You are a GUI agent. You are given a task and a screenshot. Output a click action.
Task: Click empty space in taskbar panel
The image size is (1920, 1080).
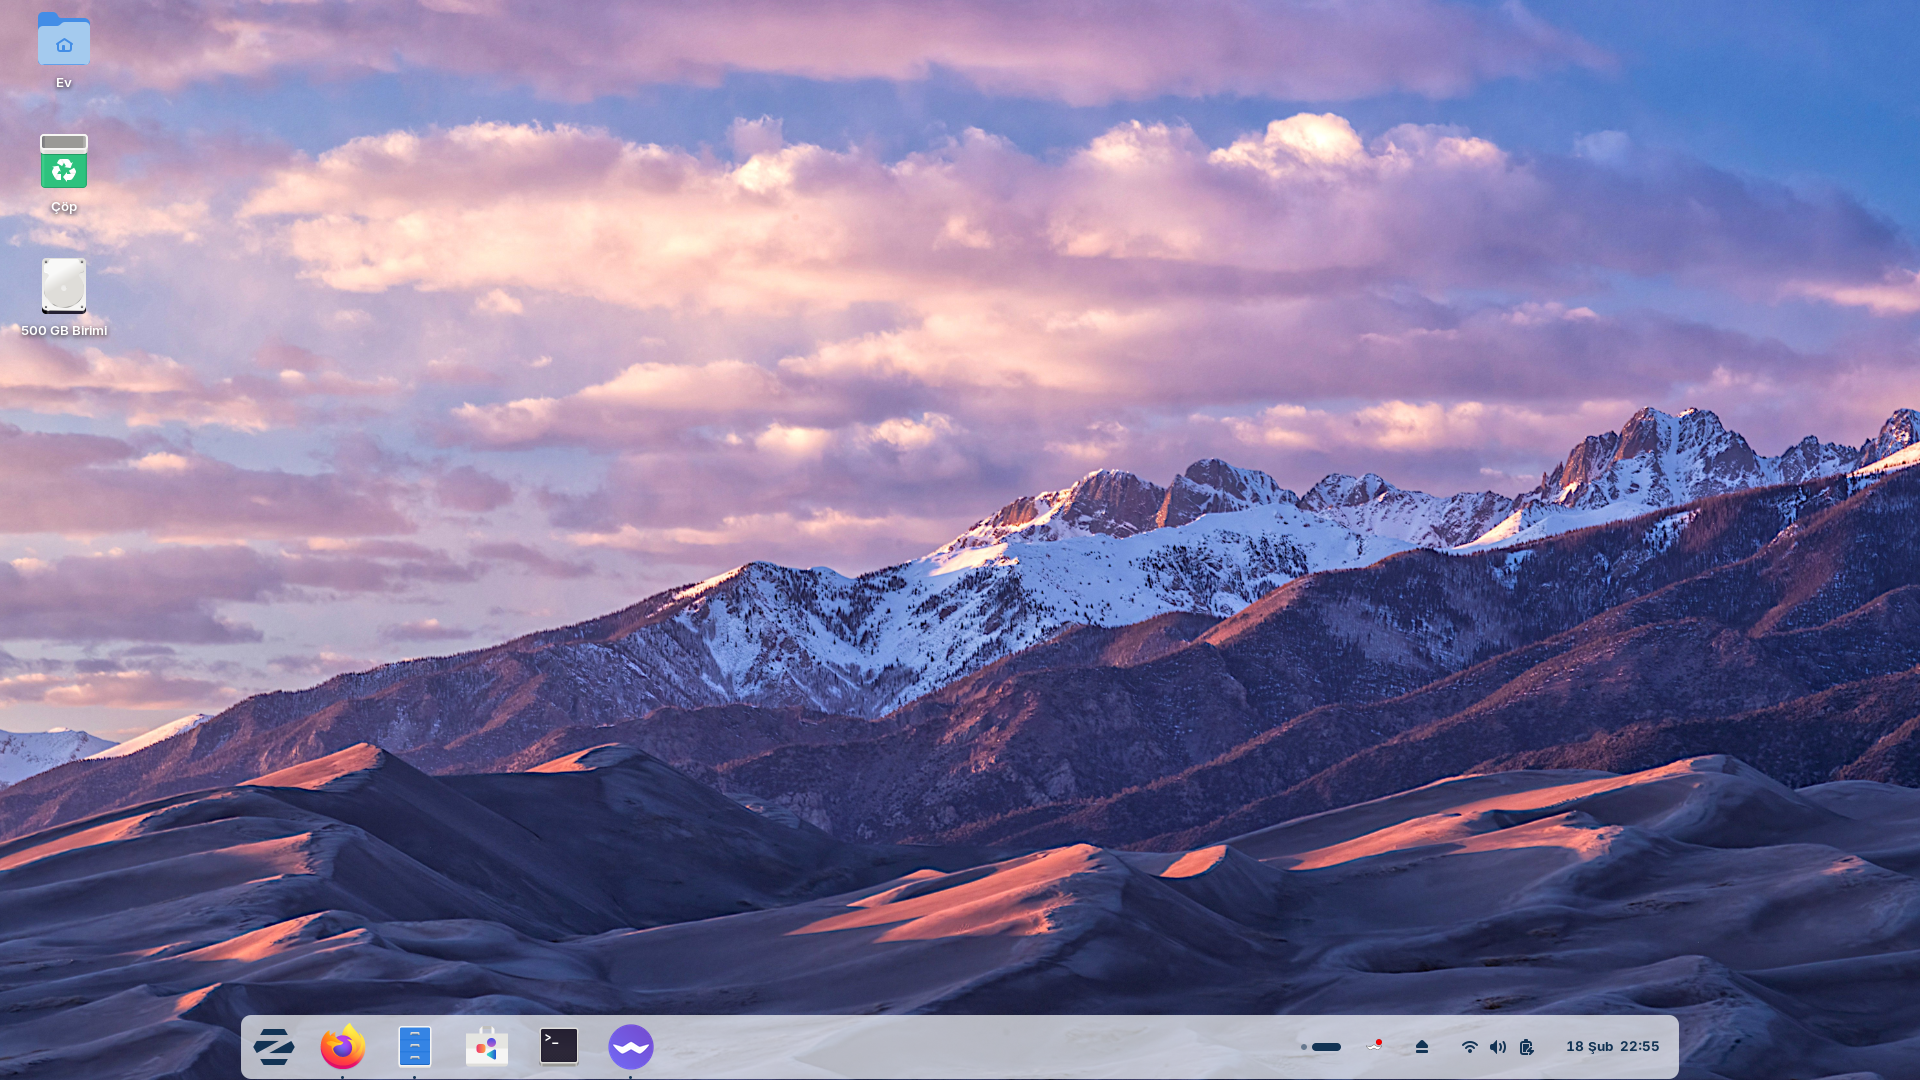(950, 1047)
